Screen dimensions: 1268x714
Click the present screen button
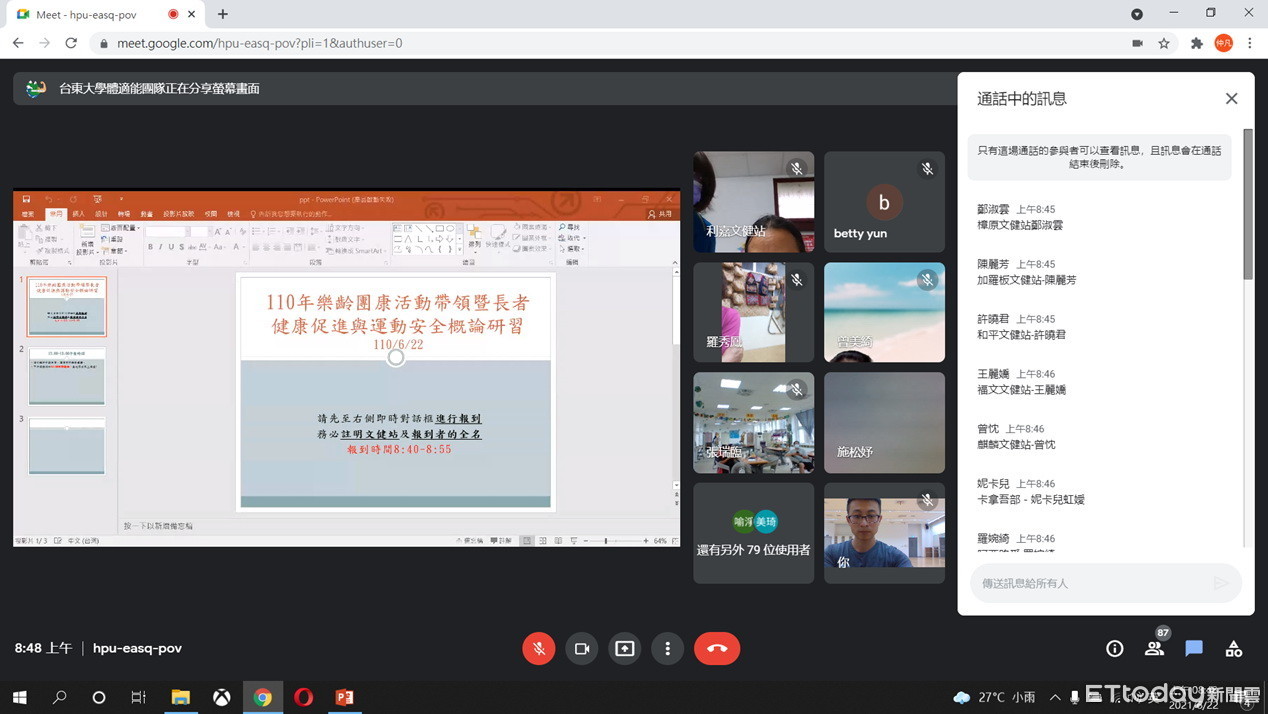[x=625, y=649]
